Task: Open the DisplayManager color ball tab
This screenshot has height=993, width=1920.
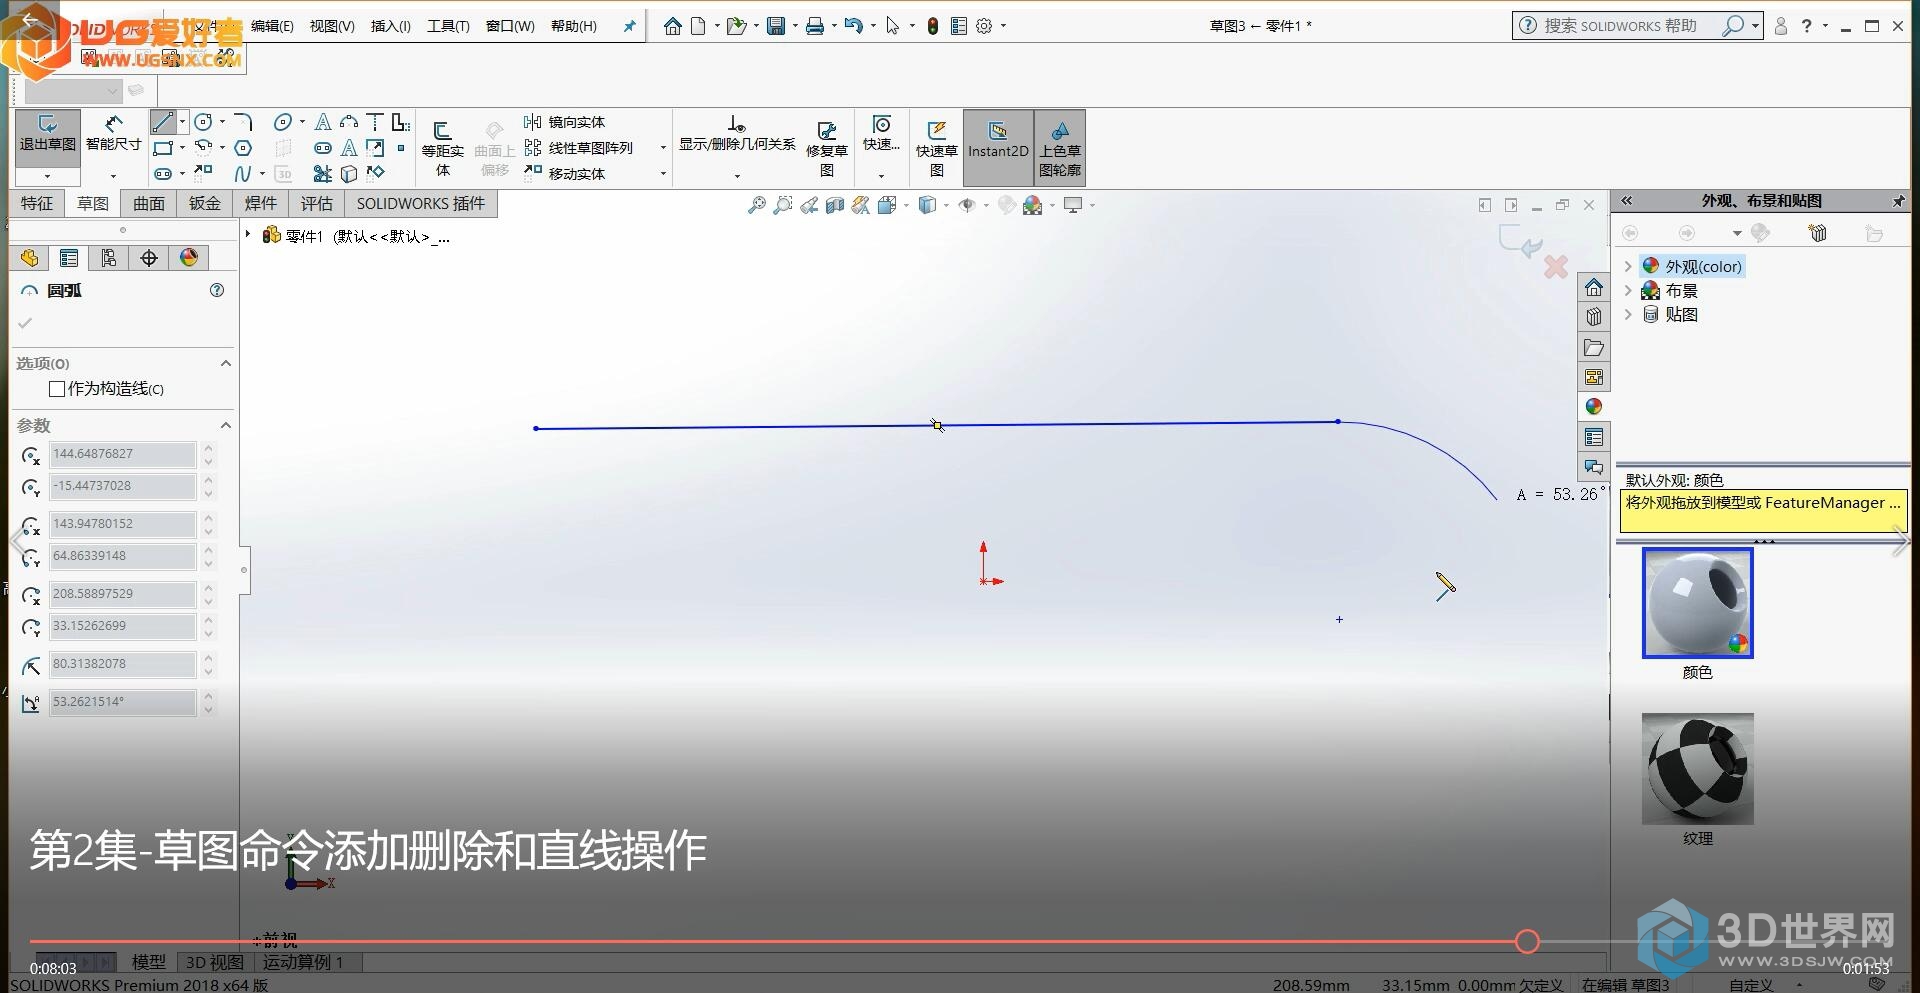Action: tap(189, 258)
